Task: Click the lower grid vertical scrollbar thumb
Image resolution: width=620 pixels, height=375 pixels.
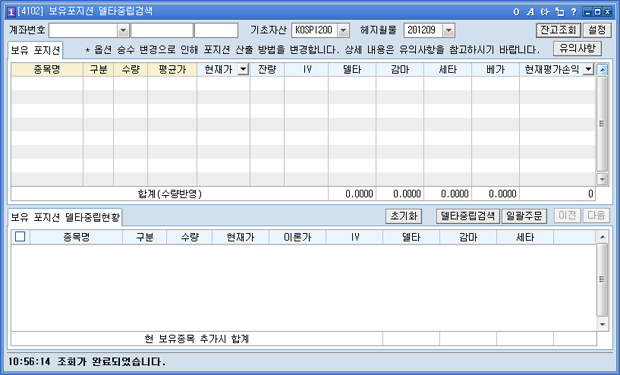Action: 602,280
